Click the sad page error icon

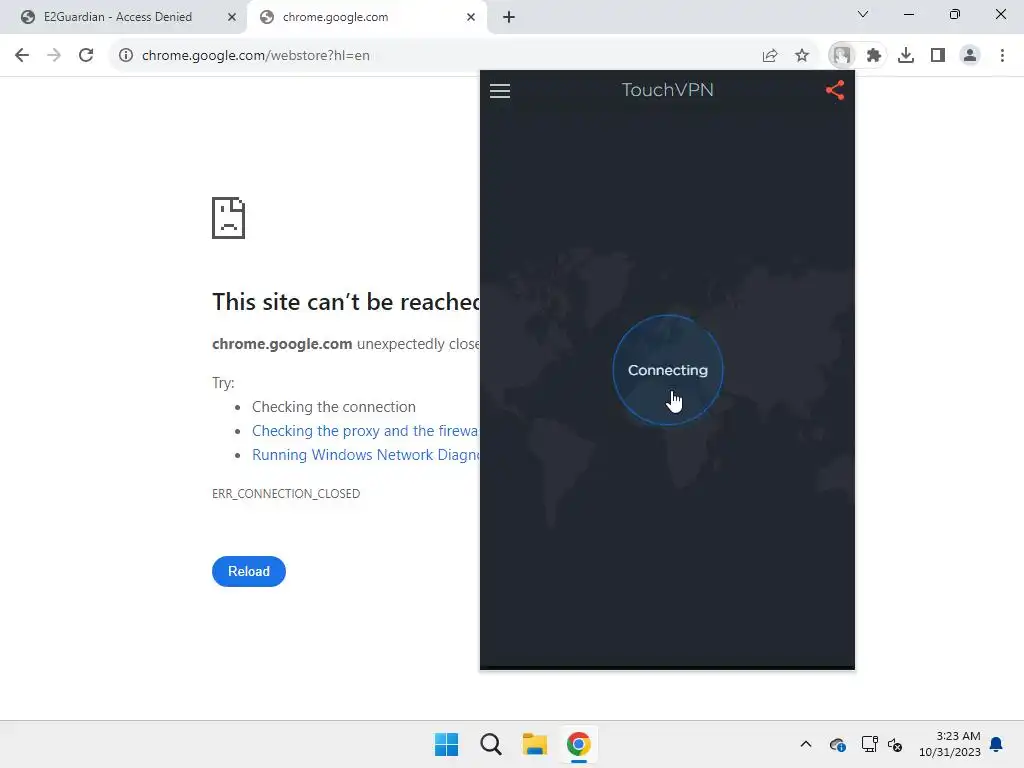tap(229, 218)
